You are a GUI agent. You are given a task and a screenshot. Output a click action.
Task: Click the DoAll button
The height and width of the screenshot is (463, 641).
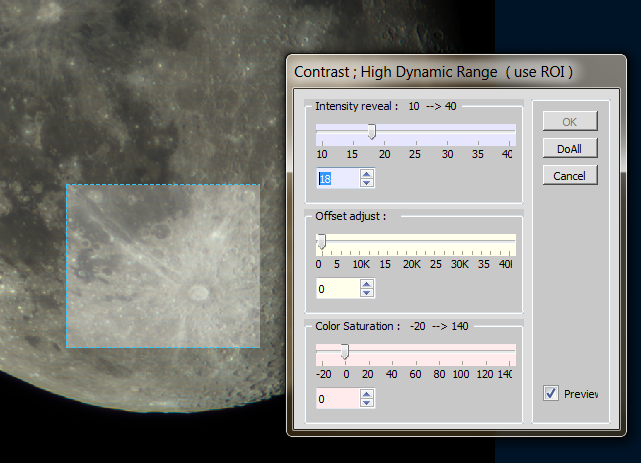[x=570, y=148]
